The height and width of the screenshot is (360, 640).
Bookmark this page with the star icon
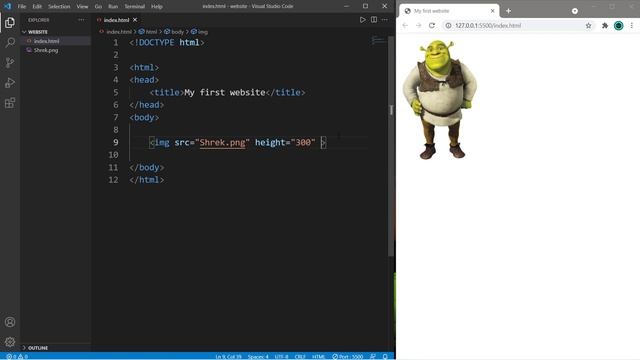(589, 25)
